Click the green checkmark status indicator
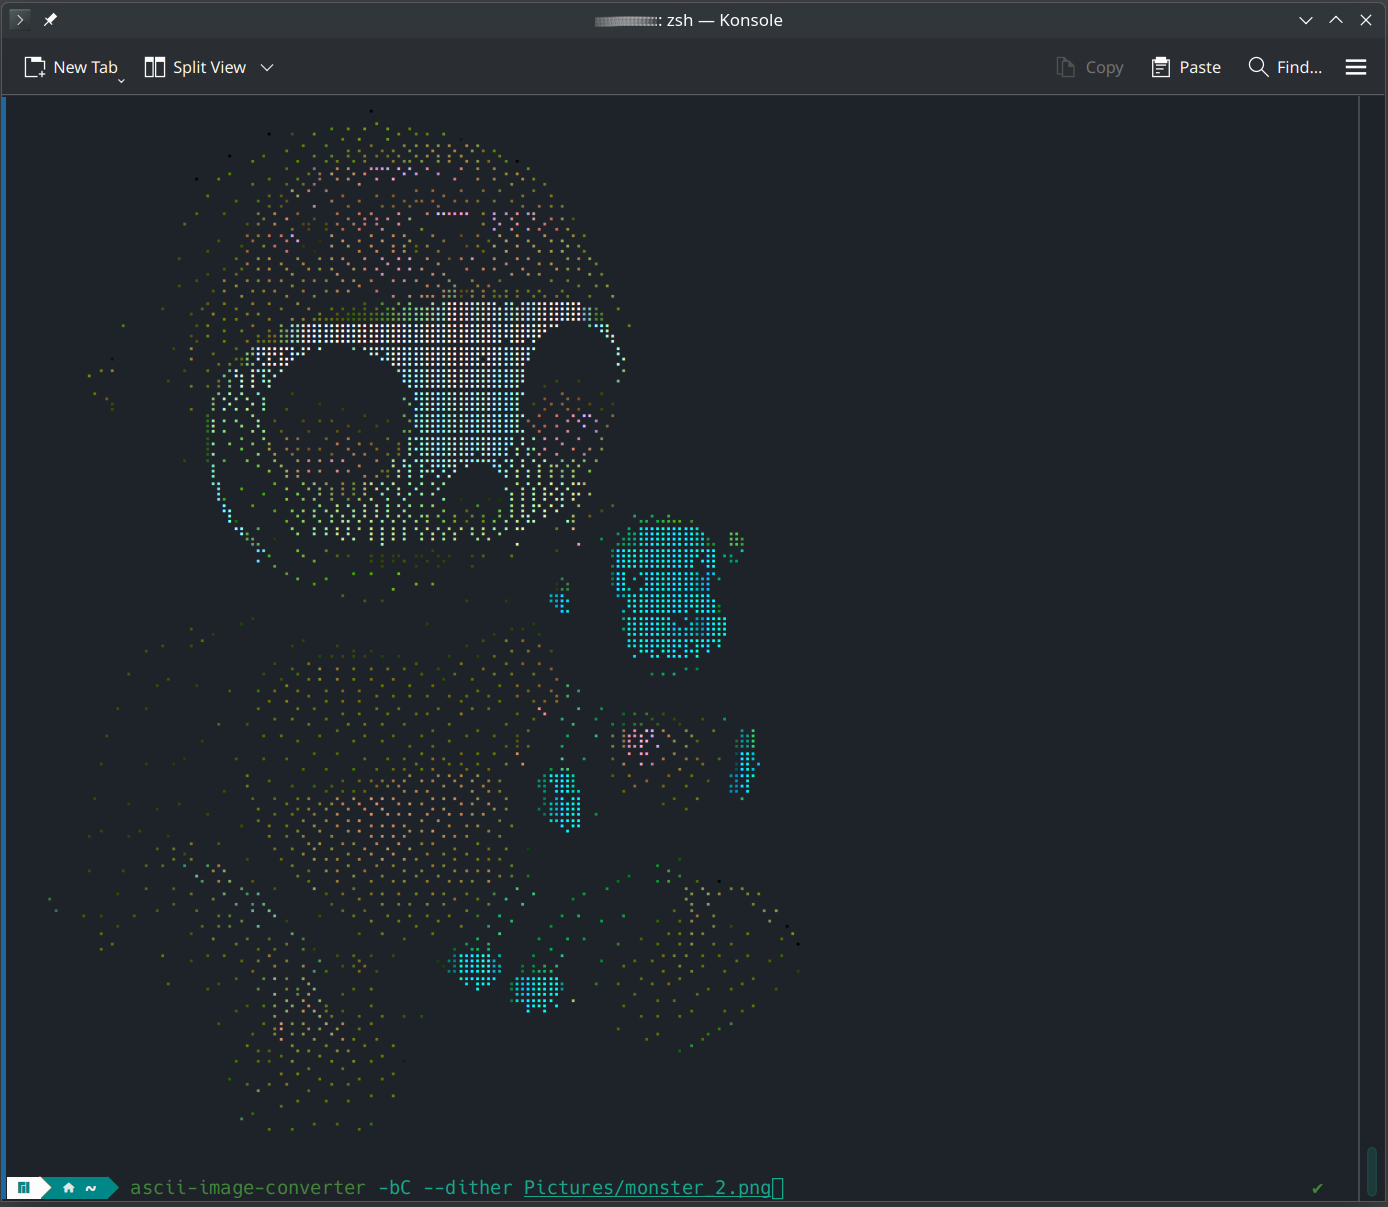Image resolution: width=1388 pixels, height=1207 pixels. click(1317, 1188)
